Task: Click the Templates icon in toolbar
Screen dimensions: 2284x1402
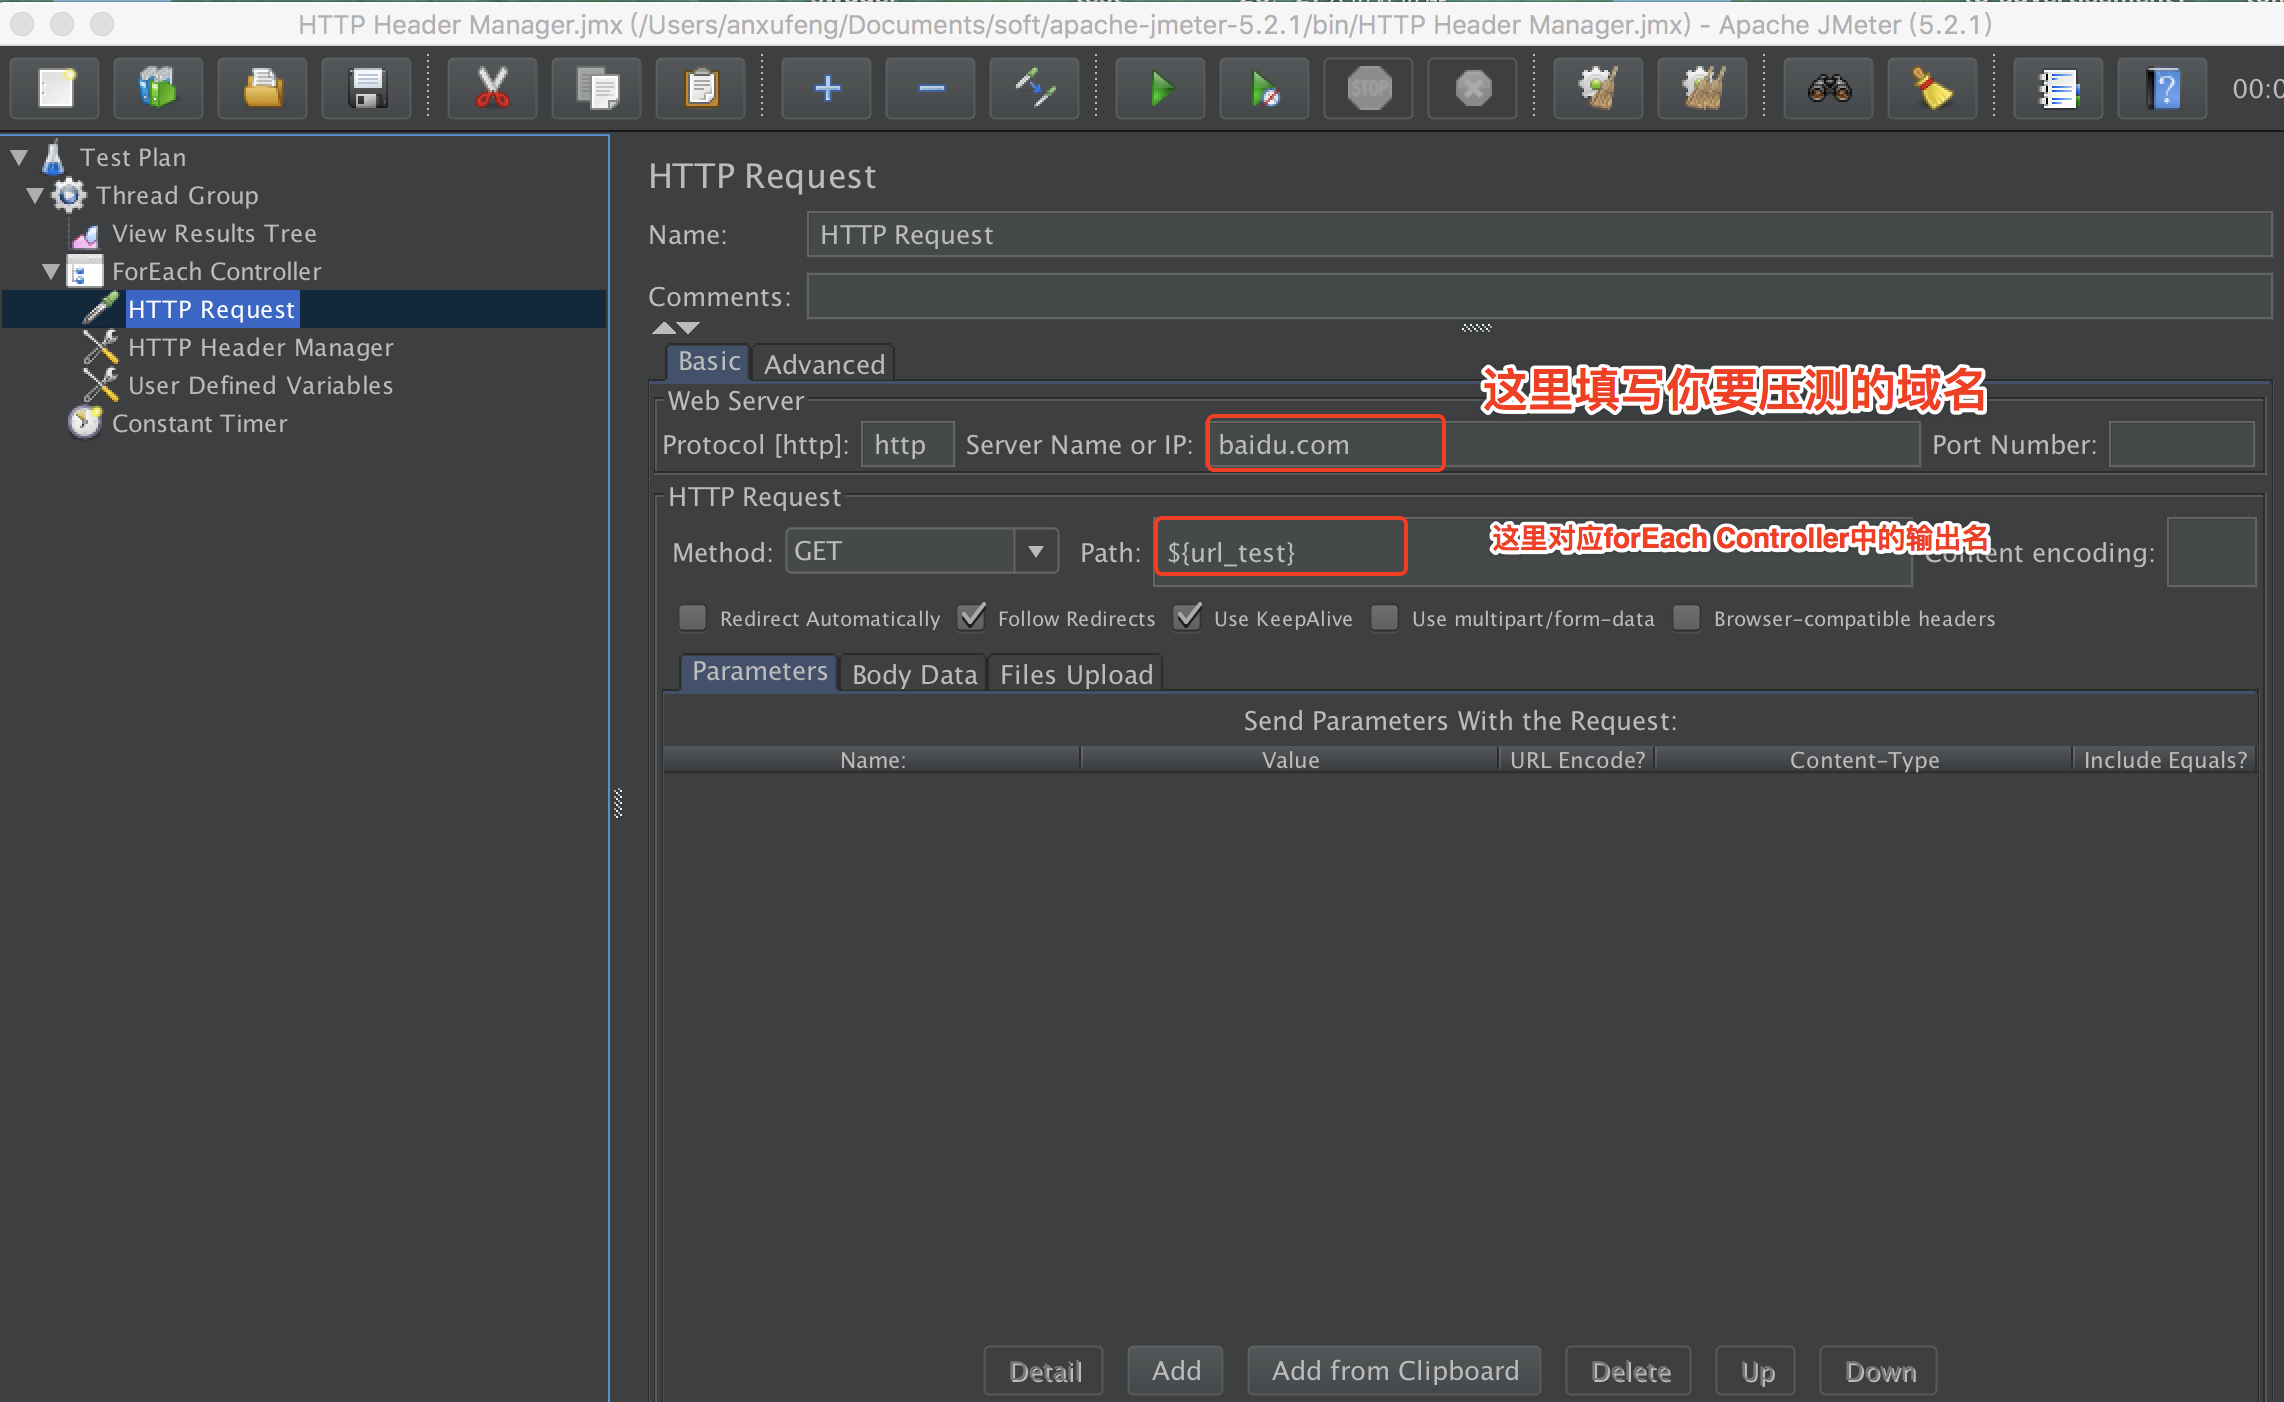Action: pos(158,89)
